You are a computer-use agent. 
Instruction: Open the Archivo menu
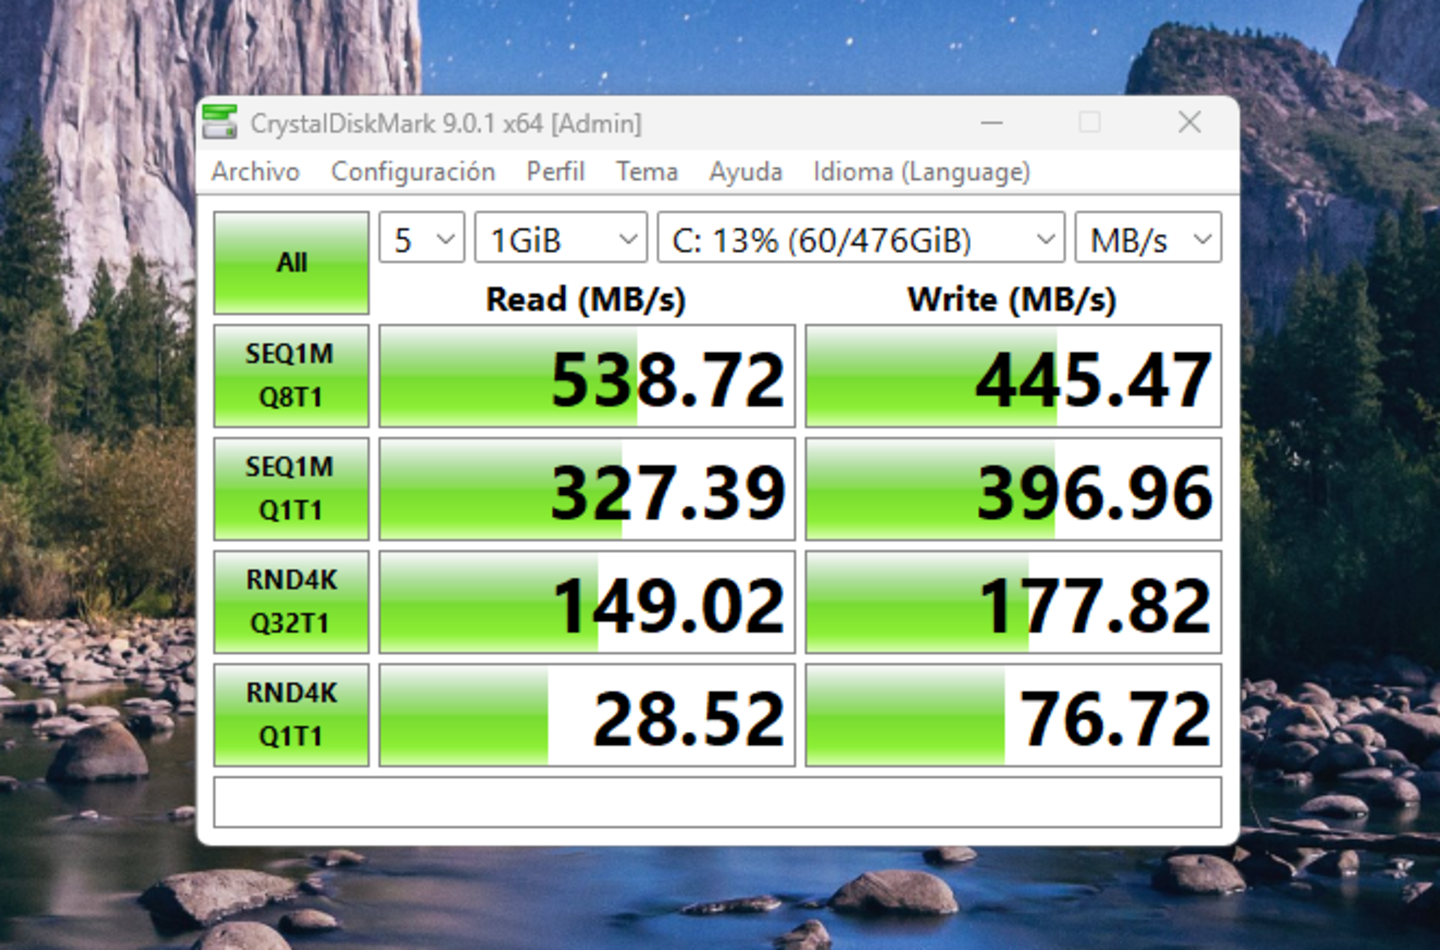[255, 172]
